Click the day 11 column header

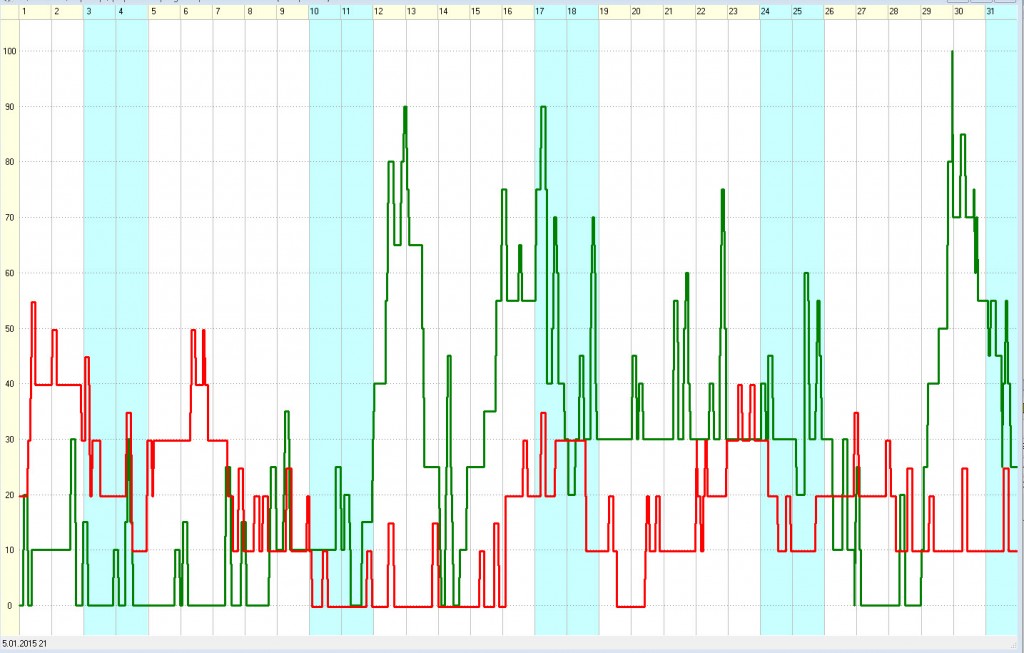coord(357,11)
